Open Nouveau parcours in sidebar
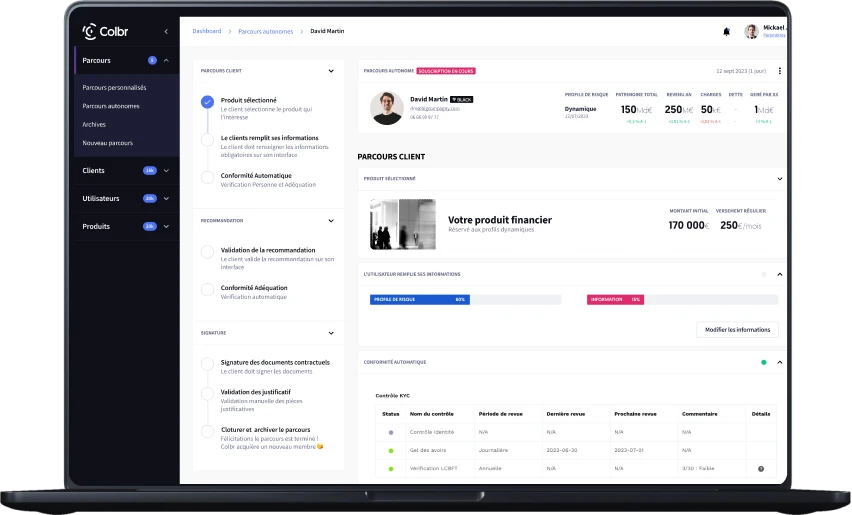 (x=108, y=143)
